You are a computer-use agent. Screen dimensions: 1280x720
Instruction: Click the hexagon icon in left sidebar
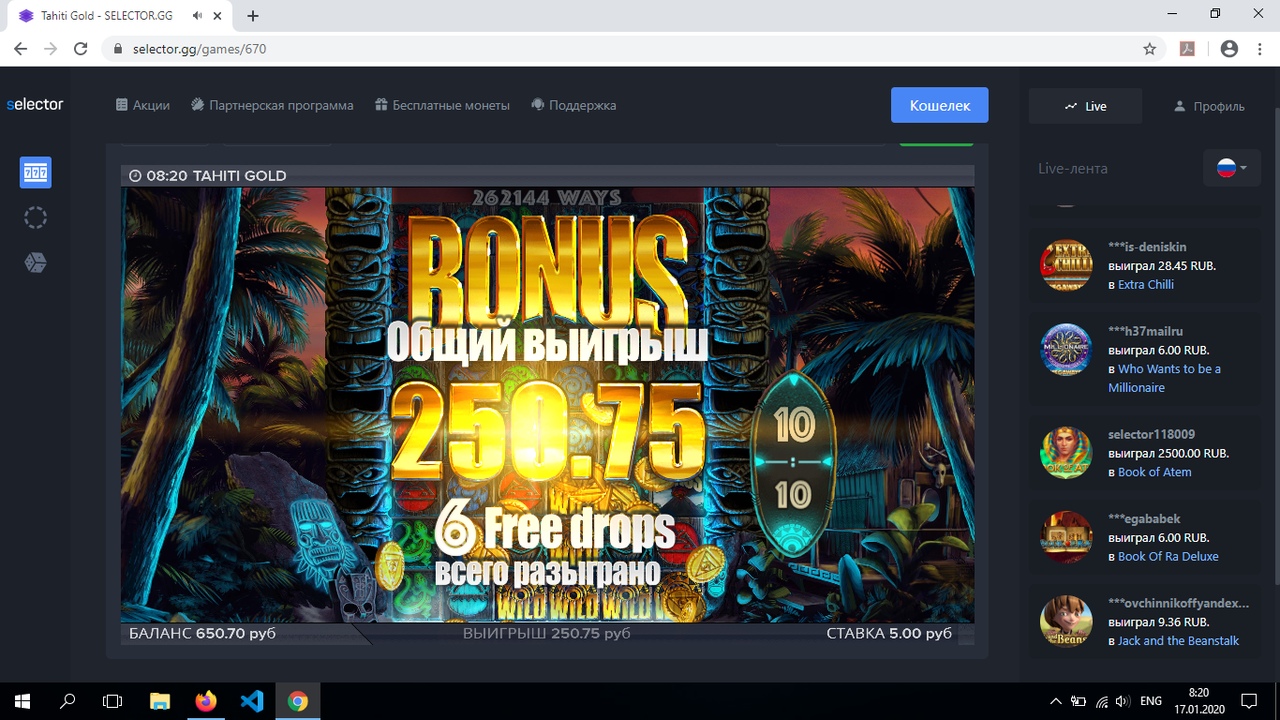tap(35, 263)
